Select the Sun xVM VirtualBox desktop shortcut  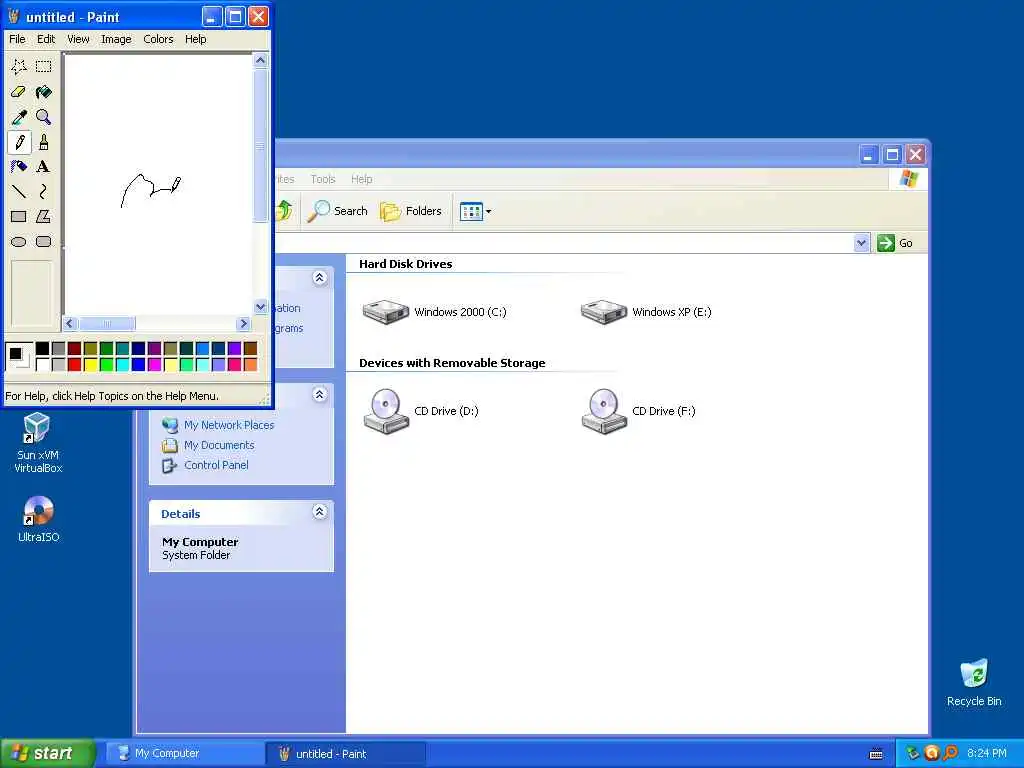(38, 442)
